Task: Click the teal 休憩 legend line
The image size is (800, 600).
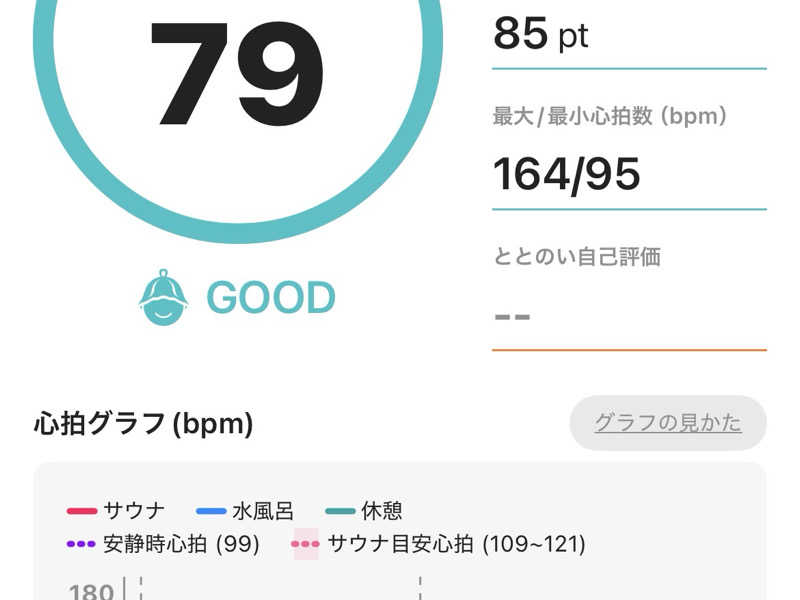Action: pos(340,511)
